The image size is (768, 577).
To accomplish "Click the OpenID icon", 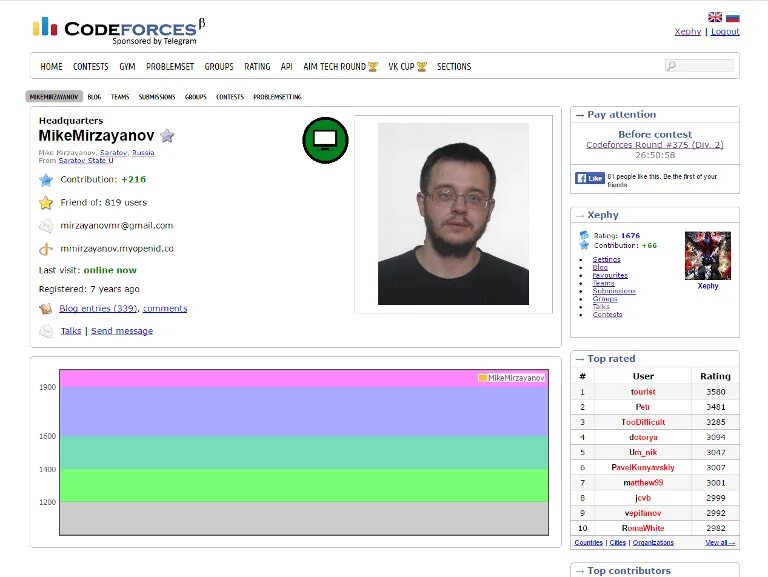I will pyautogui.click(x=46, y=249).
